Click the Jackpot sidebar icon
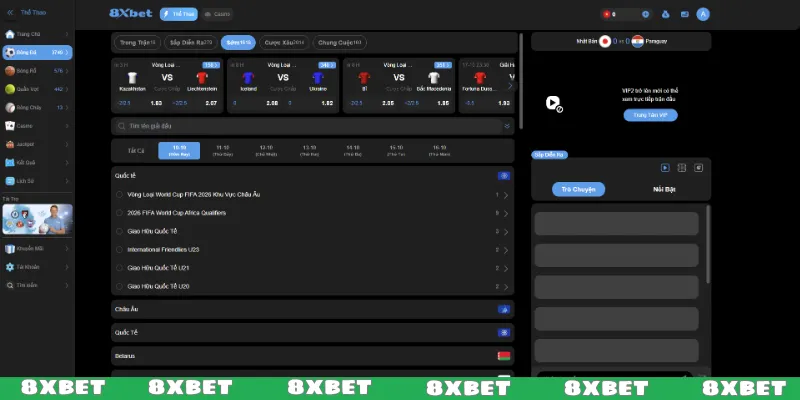The image size is (800, 400). 9,144
